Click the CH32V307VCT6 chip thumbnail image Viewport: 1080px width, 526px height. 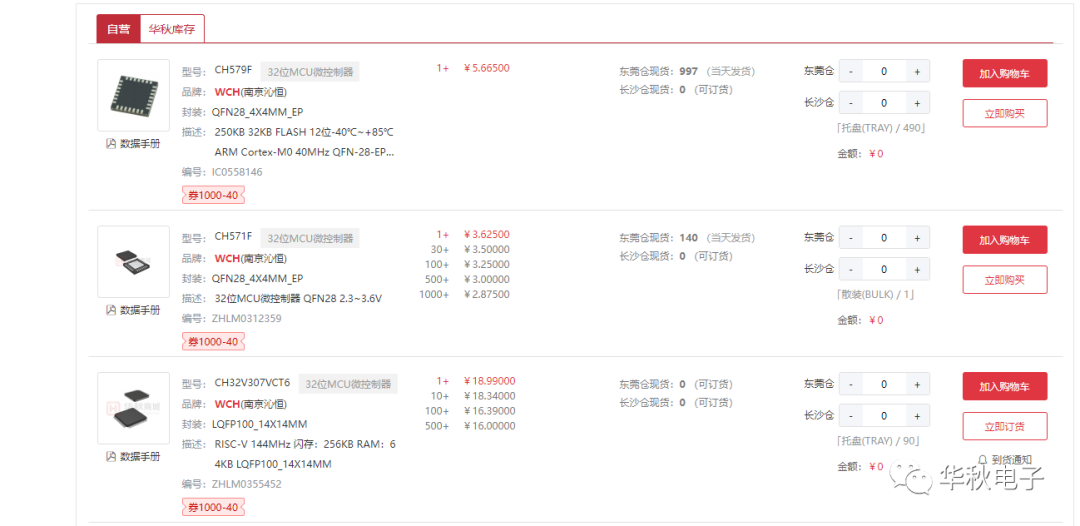pos(133,408)
